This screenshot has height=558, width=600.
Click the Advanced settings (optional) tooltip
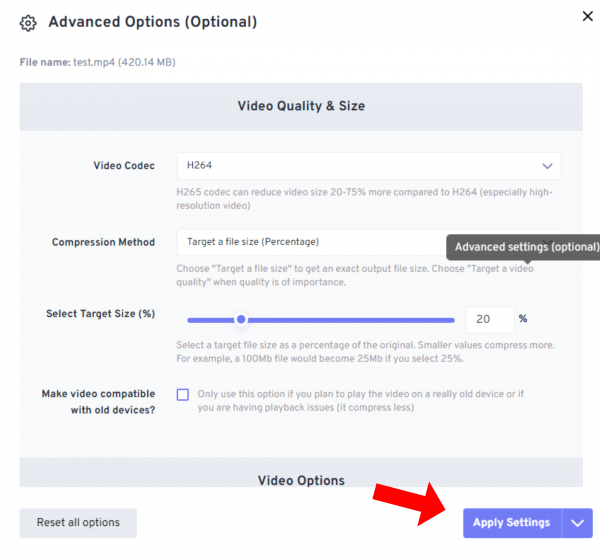pyautogui.click(x=526, y=247)
